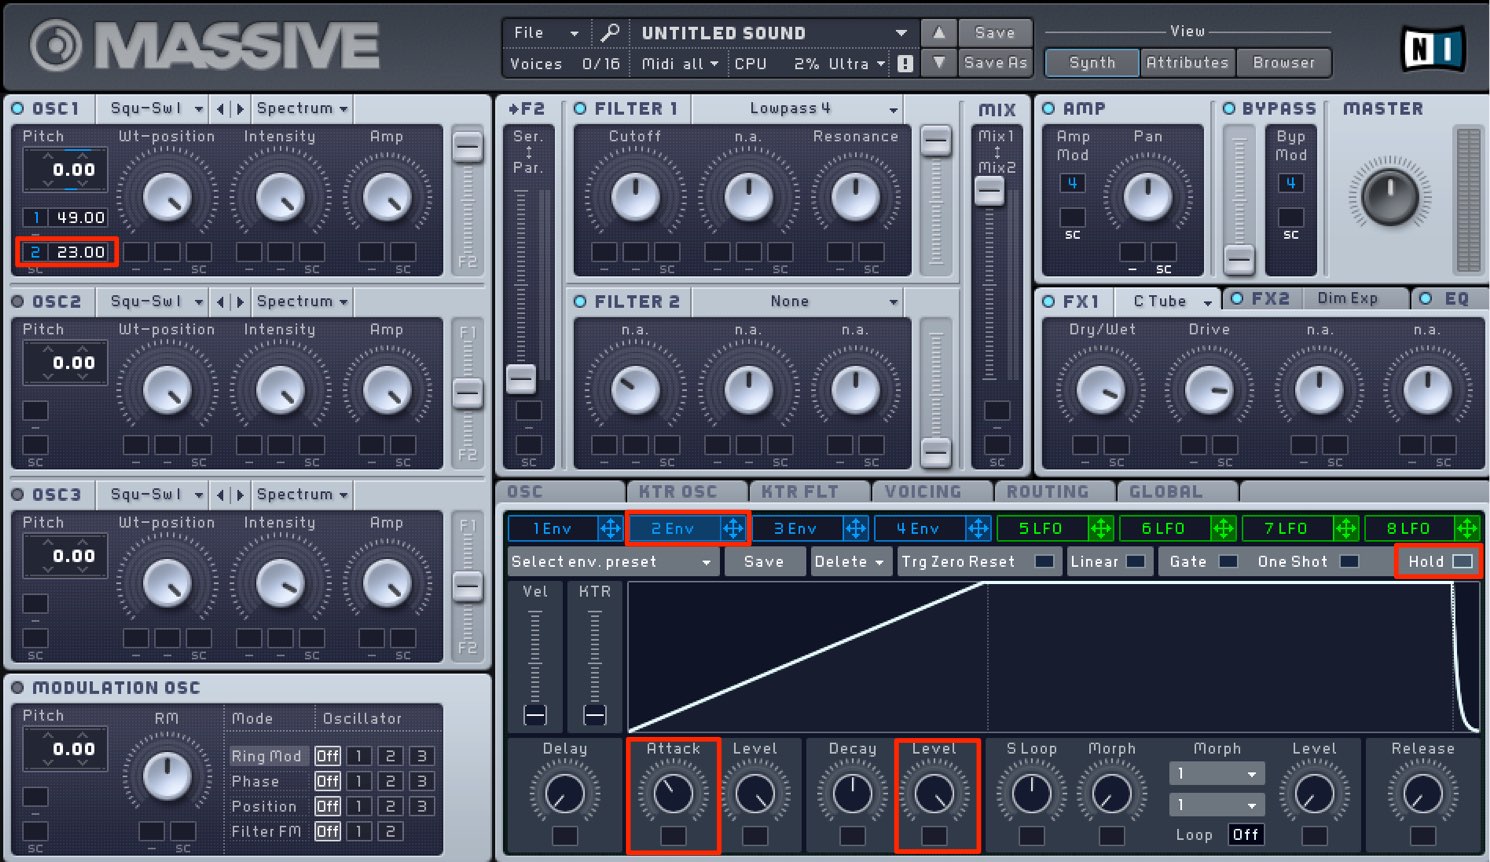Screen dimensions: 1490x862
Task: Toggle the OSC2 power button
Action: point(18,301)
